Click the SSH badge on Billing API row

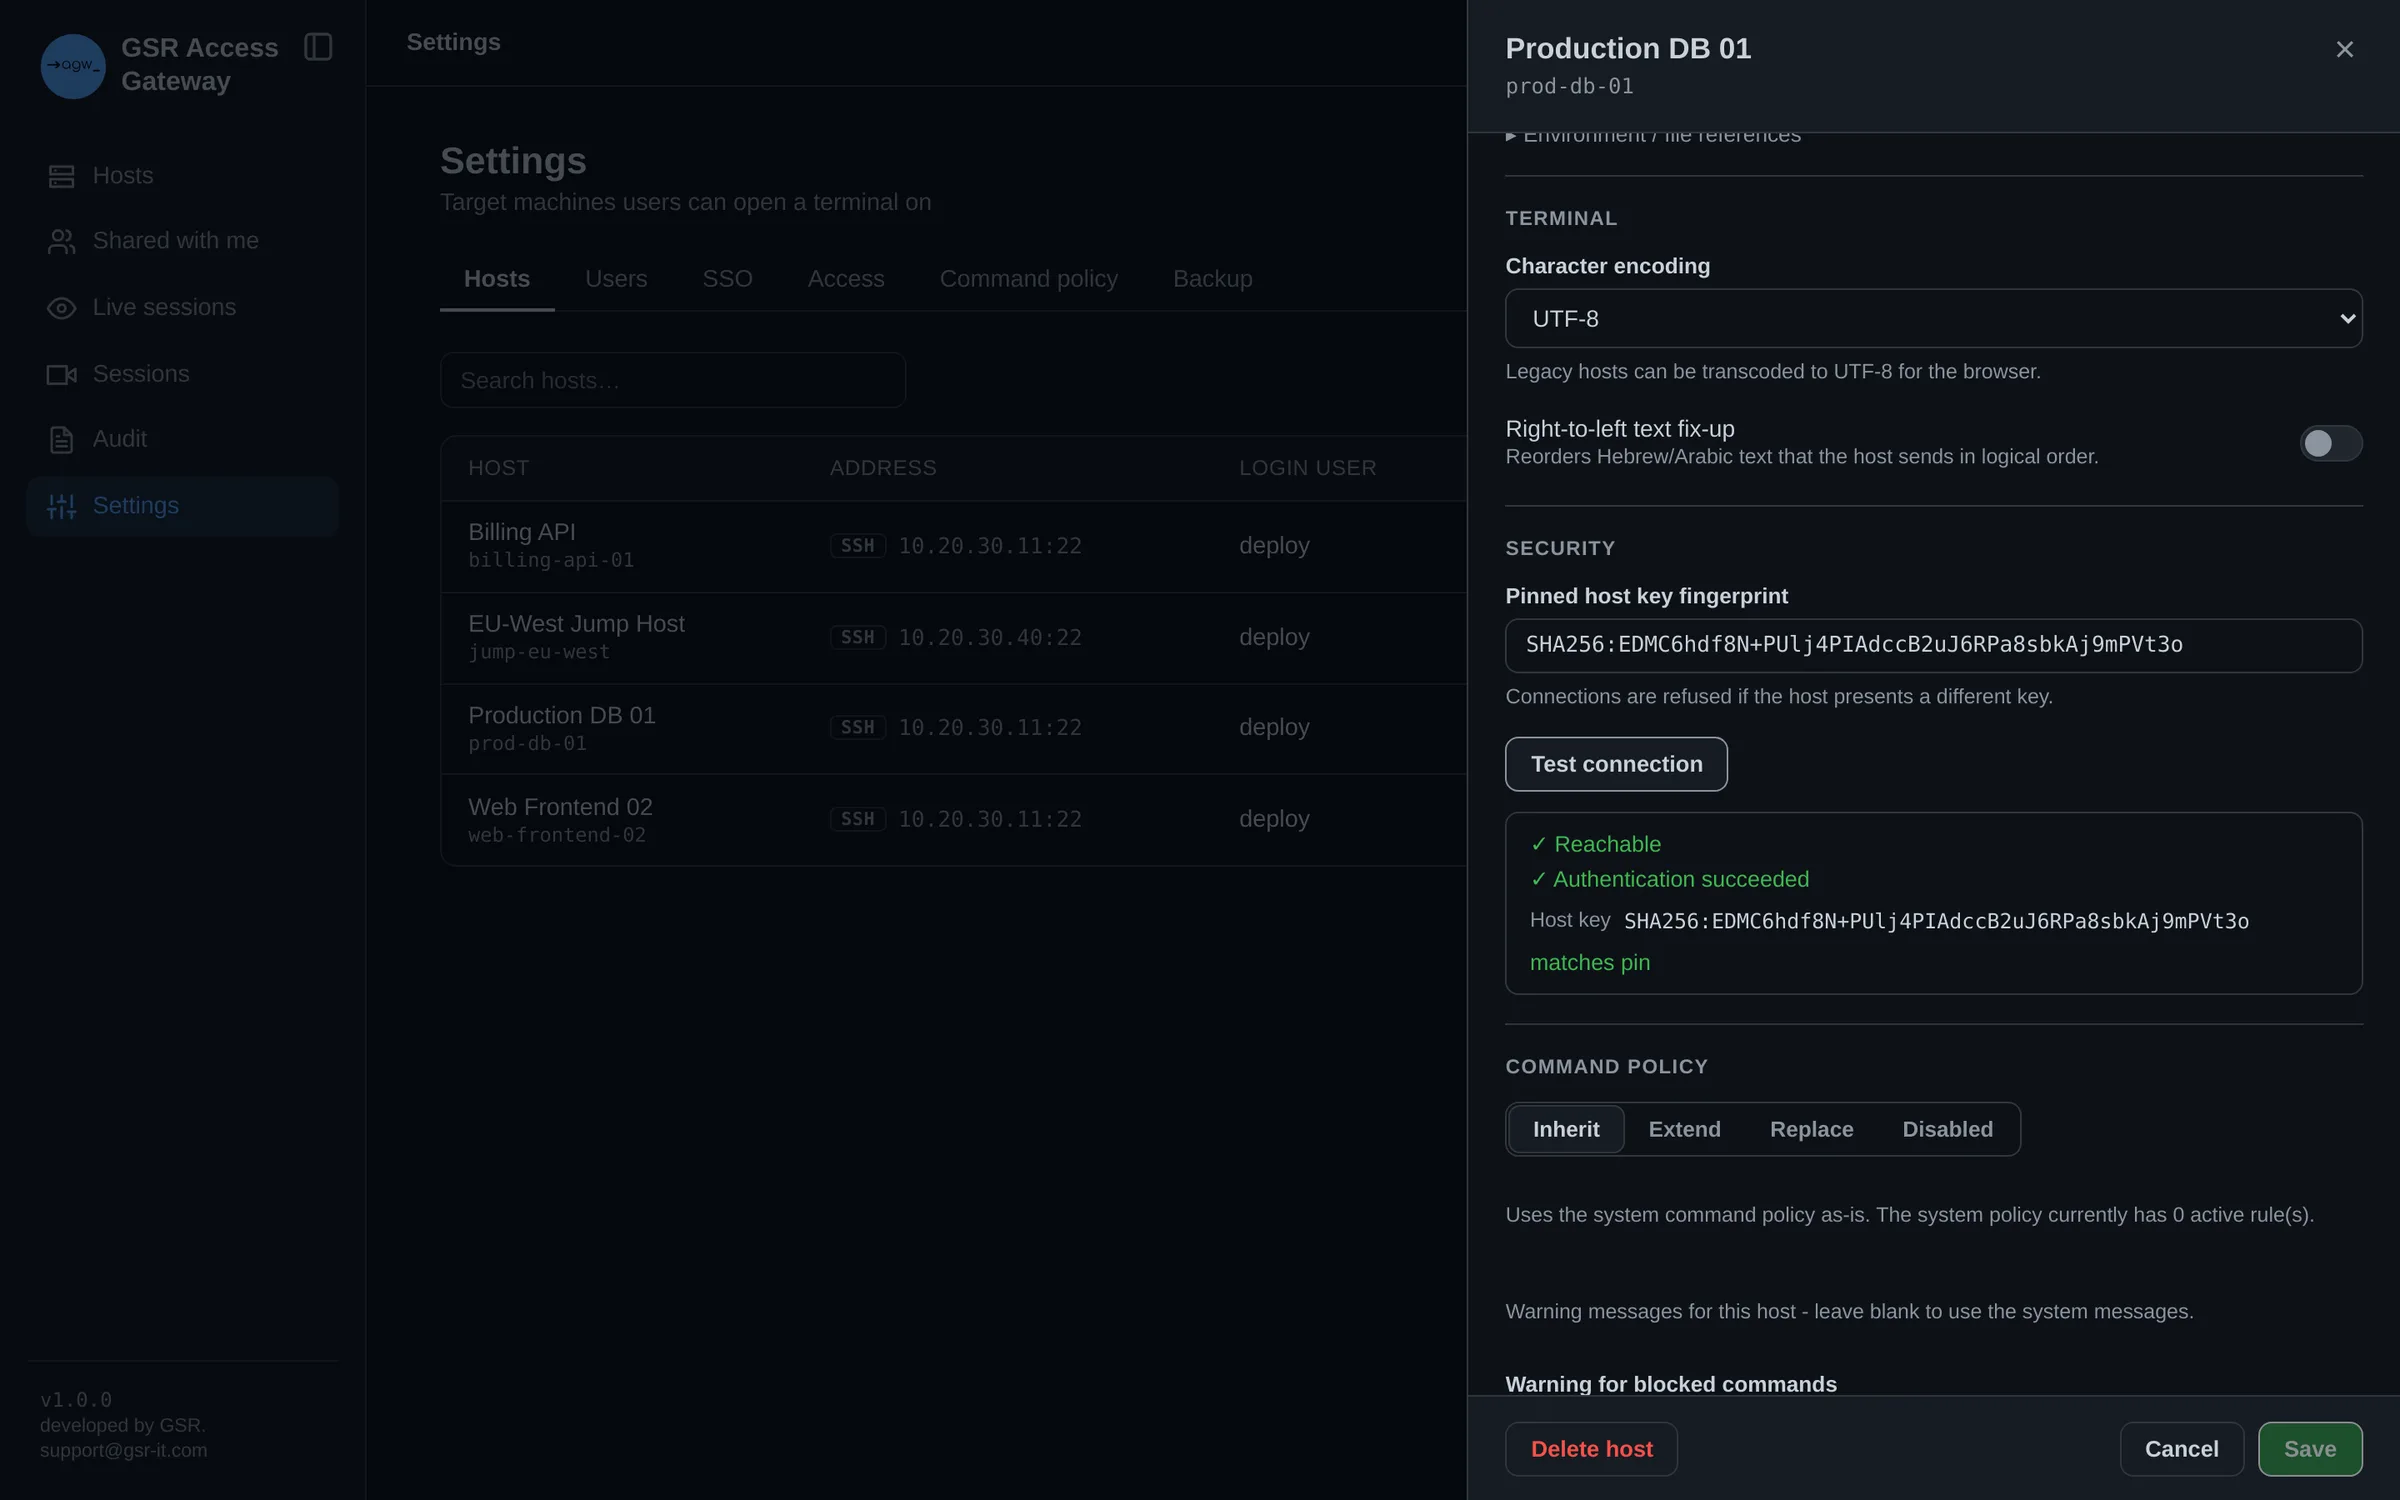tap(857, 546)
